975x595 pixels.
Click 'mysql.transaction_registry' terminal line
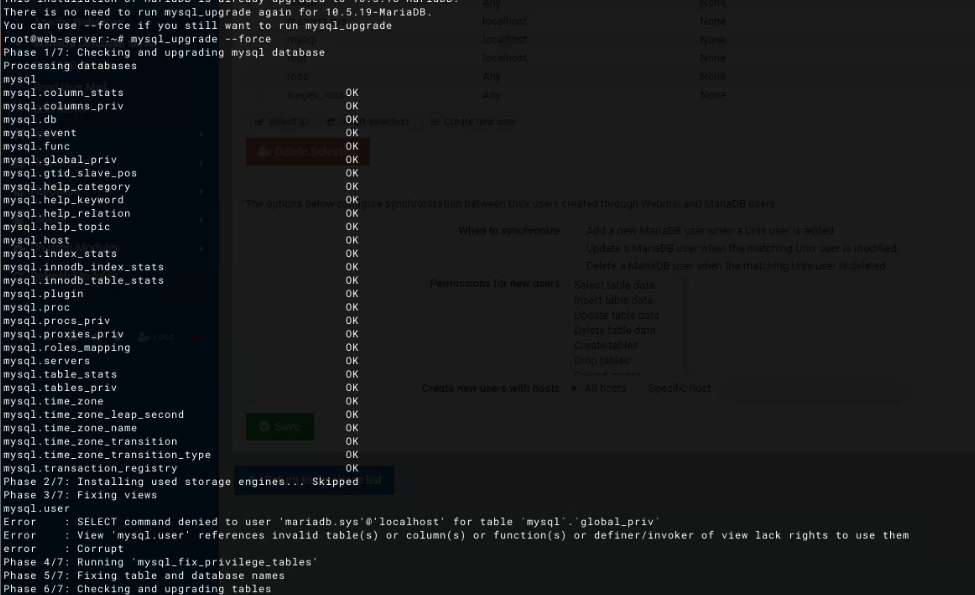tap(90, 469)
